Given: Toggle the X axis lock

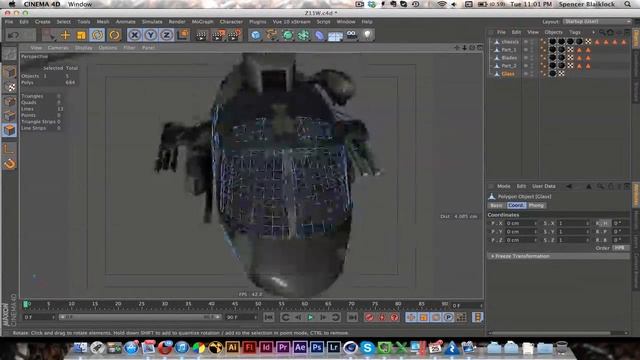Looking at the screenshot, I should 134,36.
